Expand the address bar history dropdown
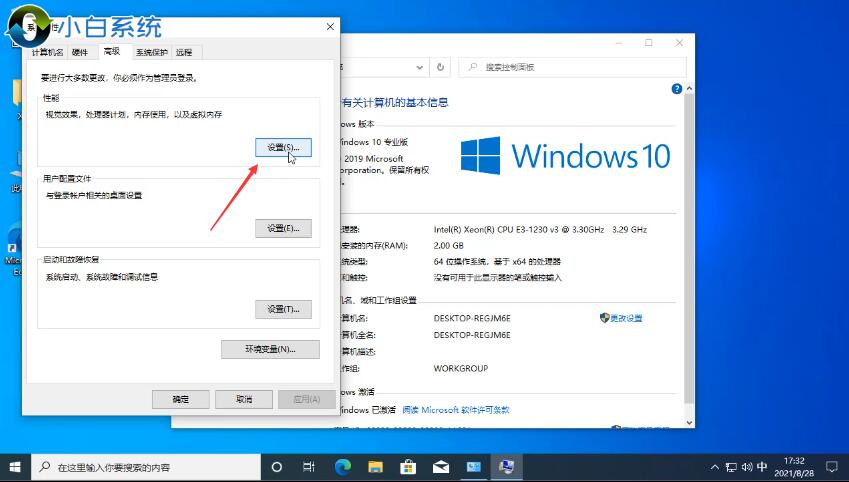Screen dimensions: 849x482 418,67
